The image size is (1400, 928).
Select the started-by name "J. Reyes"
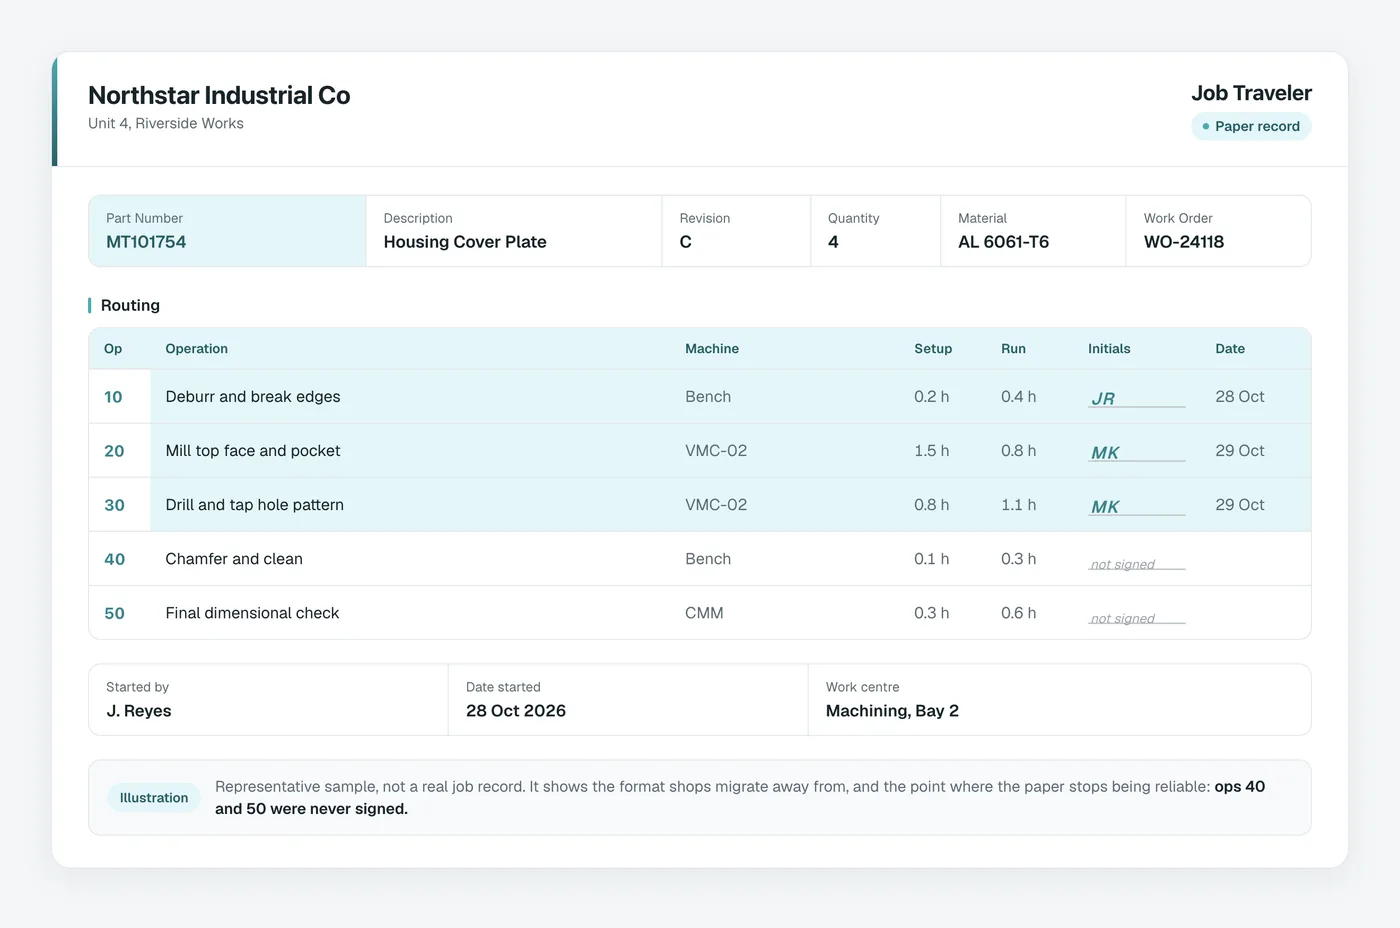click(139, 711)
